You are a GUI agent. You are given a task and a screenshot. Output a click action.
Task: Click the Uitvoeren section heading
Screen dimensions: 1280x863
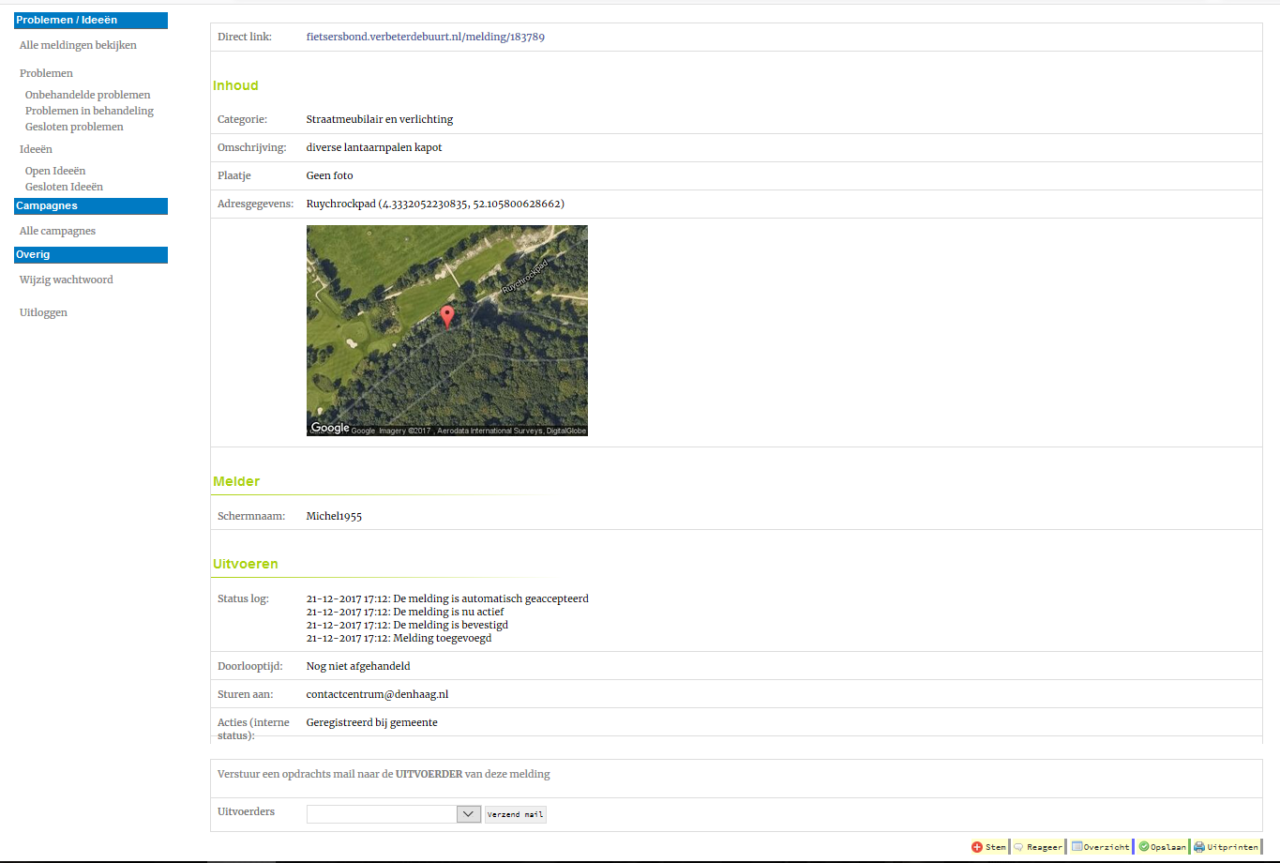coord(245,565)
